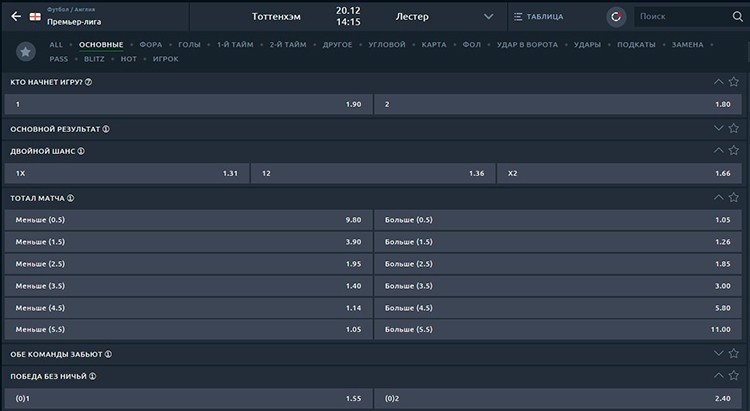Switch to the ИГРОК tab
Viewport: 750px width, 411px height.
coord(165,59)
